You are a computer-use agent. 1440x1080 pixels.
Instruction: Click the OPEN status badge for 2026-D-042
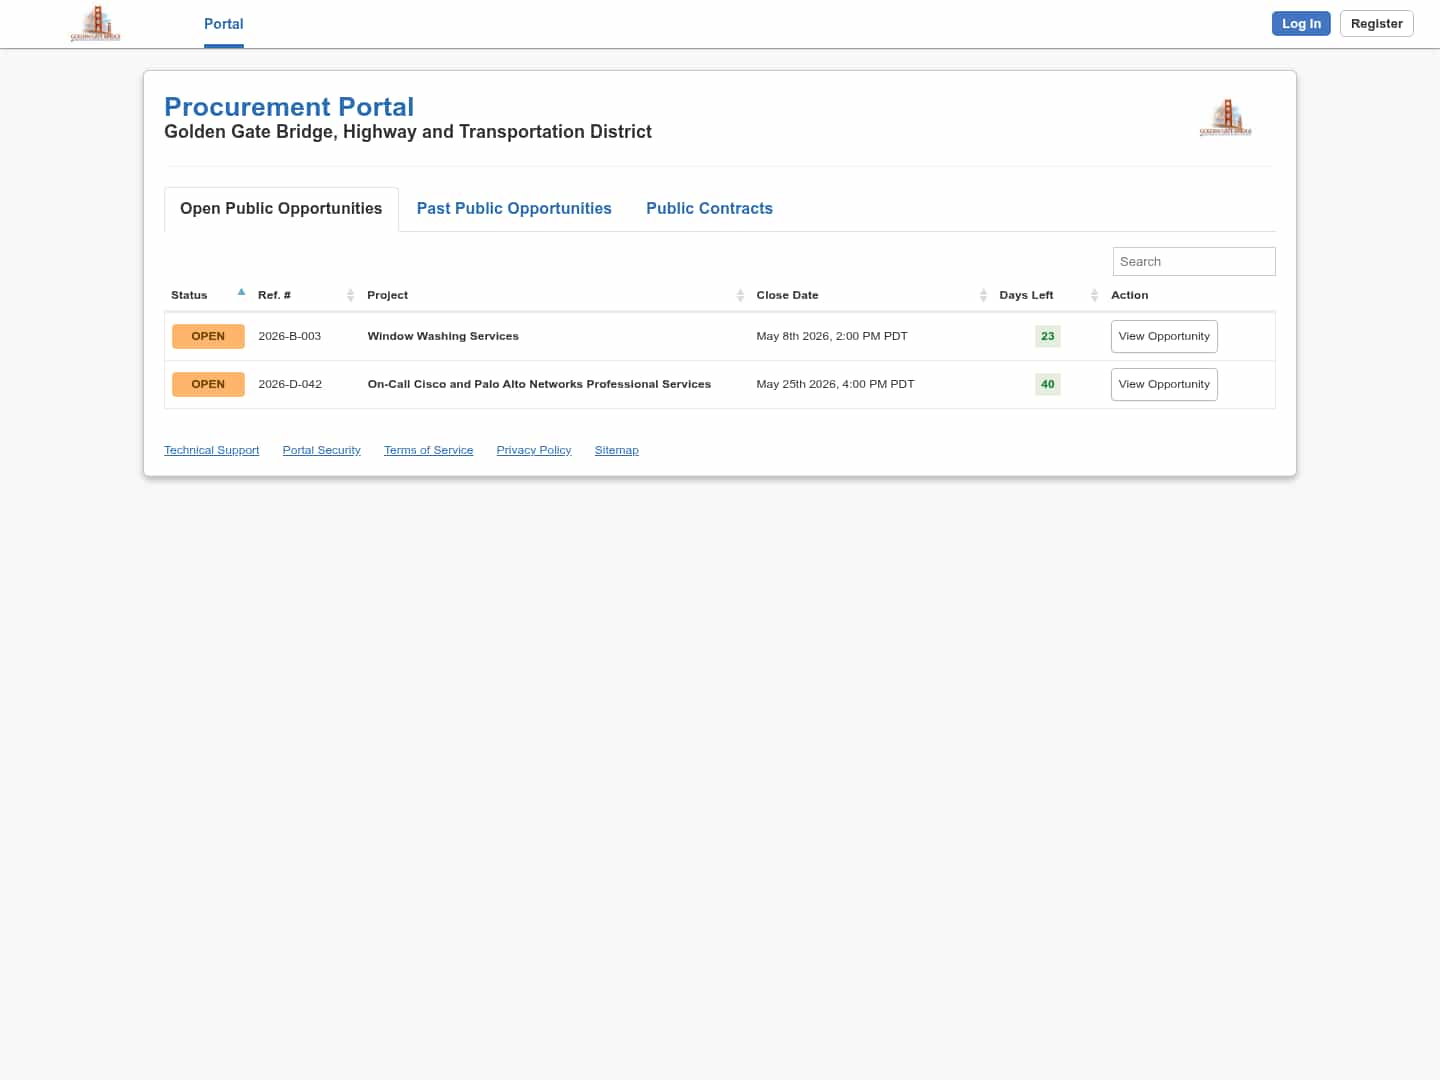[x=208, y=384]
